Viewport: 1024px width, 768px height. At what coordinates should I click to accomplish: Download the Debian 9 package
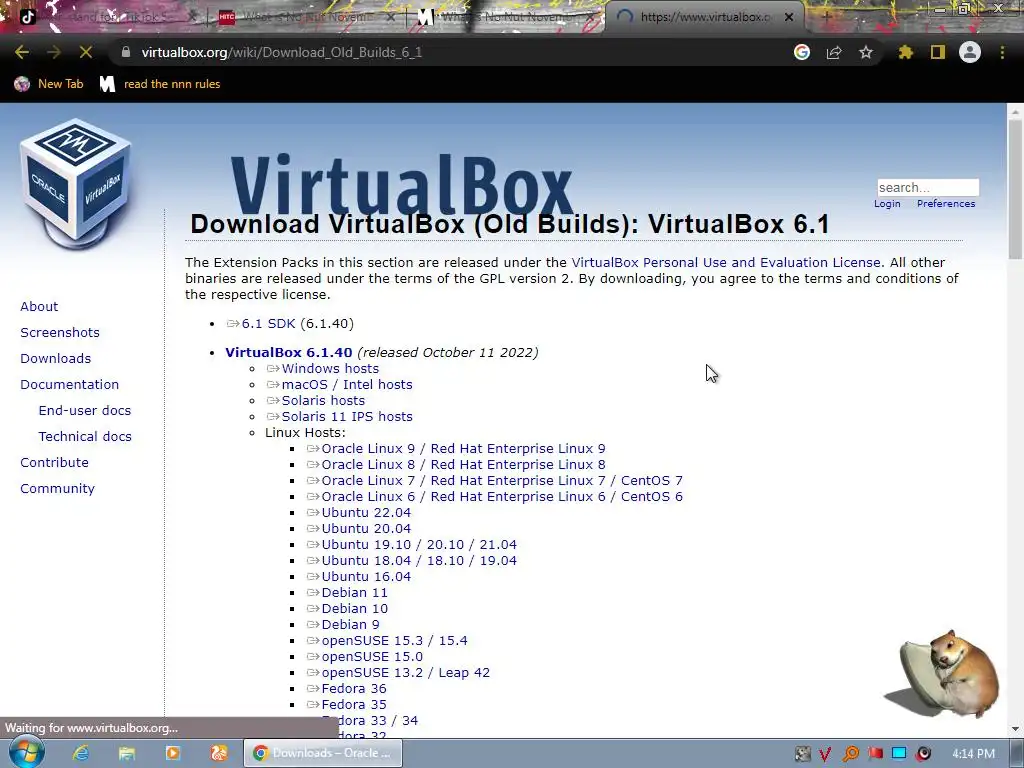tap(350, 624)
